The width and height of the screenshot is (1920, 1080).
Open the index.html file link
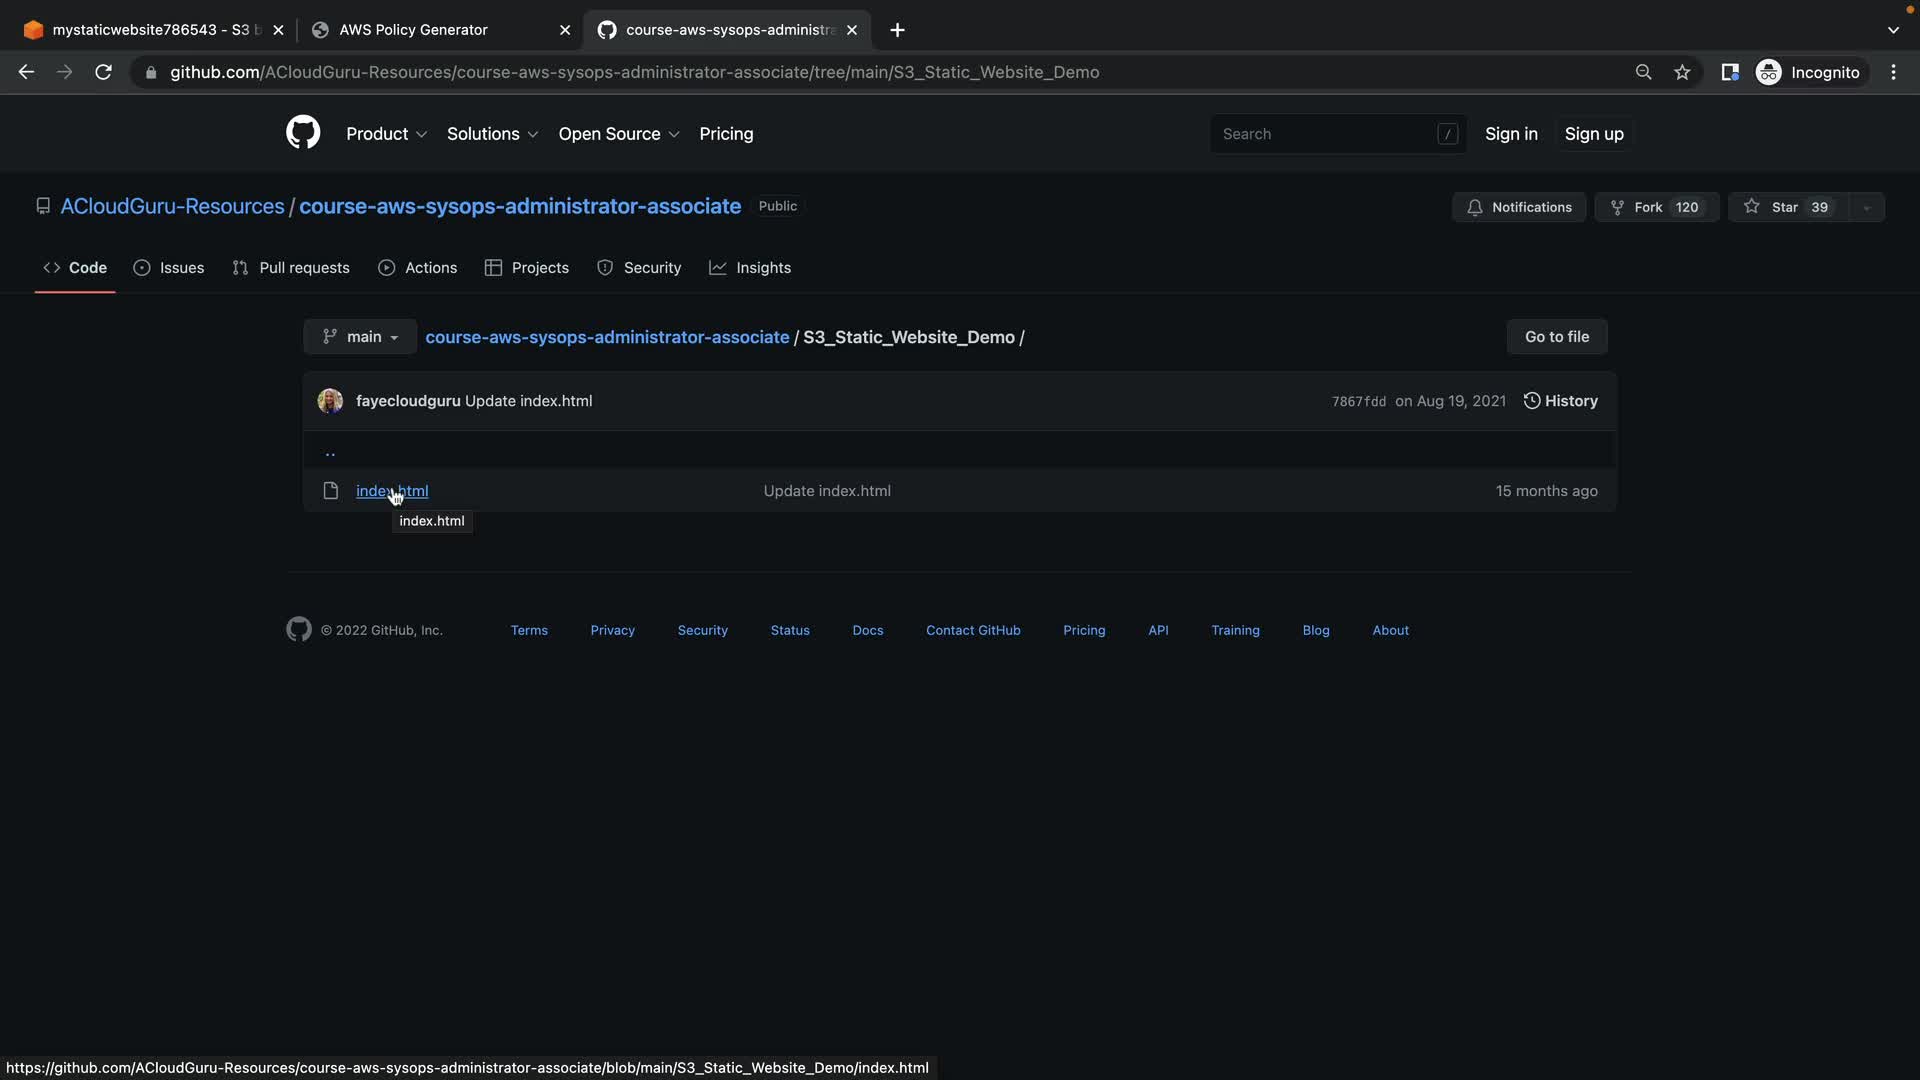pyautogui.click(x=392, y=491)
